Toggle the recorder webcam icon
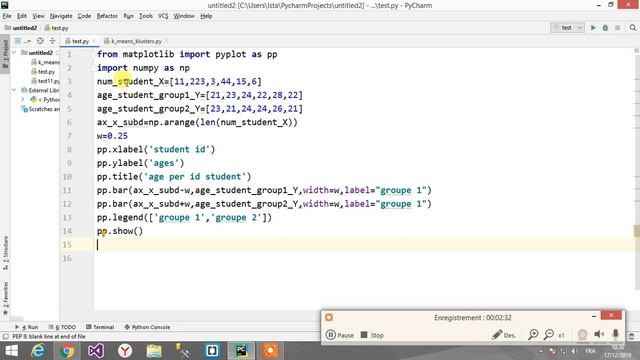Viewport: 640px width, 360px height. tap(582, 335)
